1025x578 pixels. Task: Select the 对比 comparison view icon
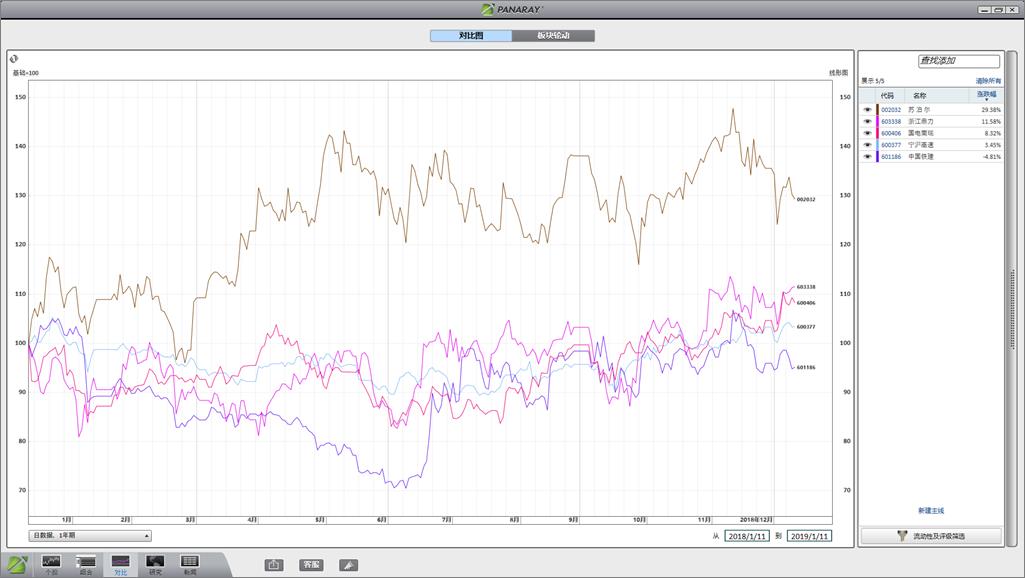(x=120, y=564)
